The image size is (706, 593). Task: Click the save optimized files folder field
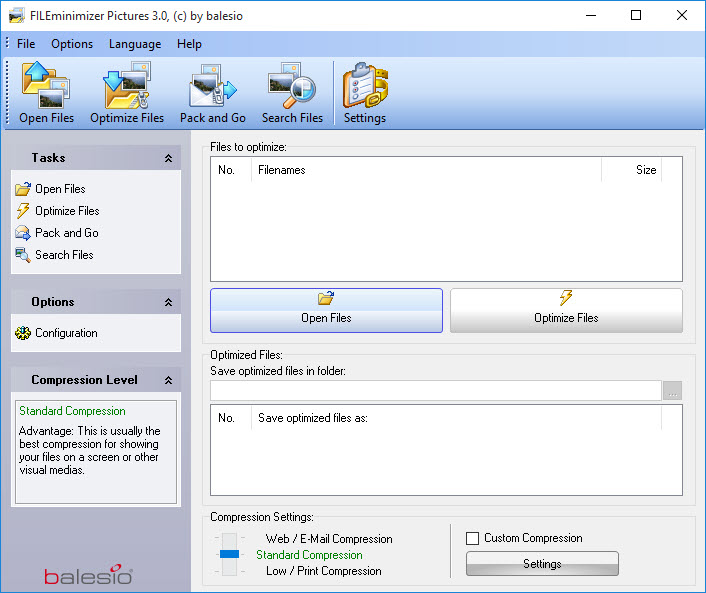click(436, 390)
